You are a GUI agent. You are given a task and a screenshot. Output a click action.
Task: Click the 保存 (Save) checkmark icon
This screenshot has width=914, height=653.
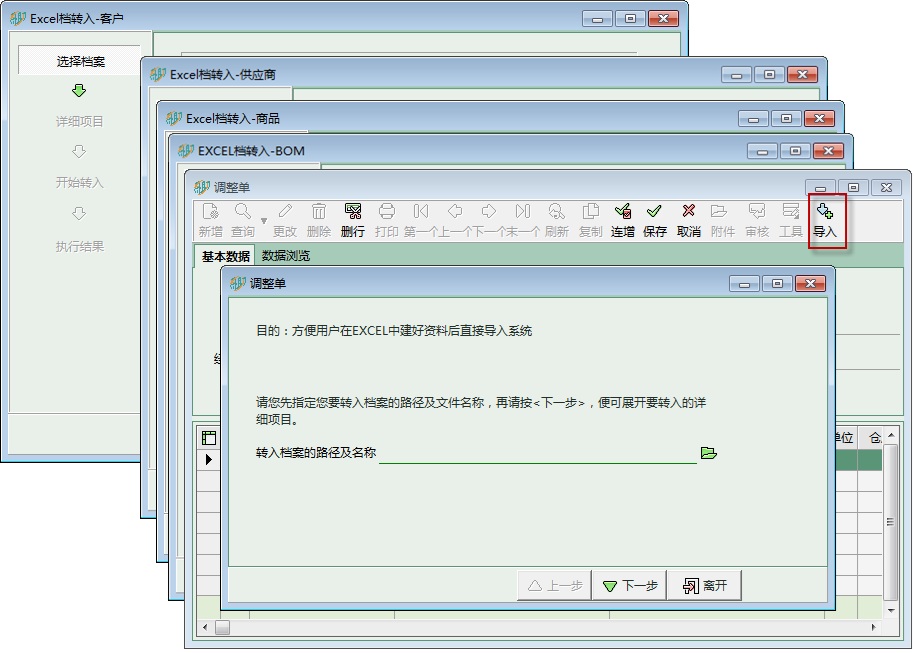tap(654, 220)
